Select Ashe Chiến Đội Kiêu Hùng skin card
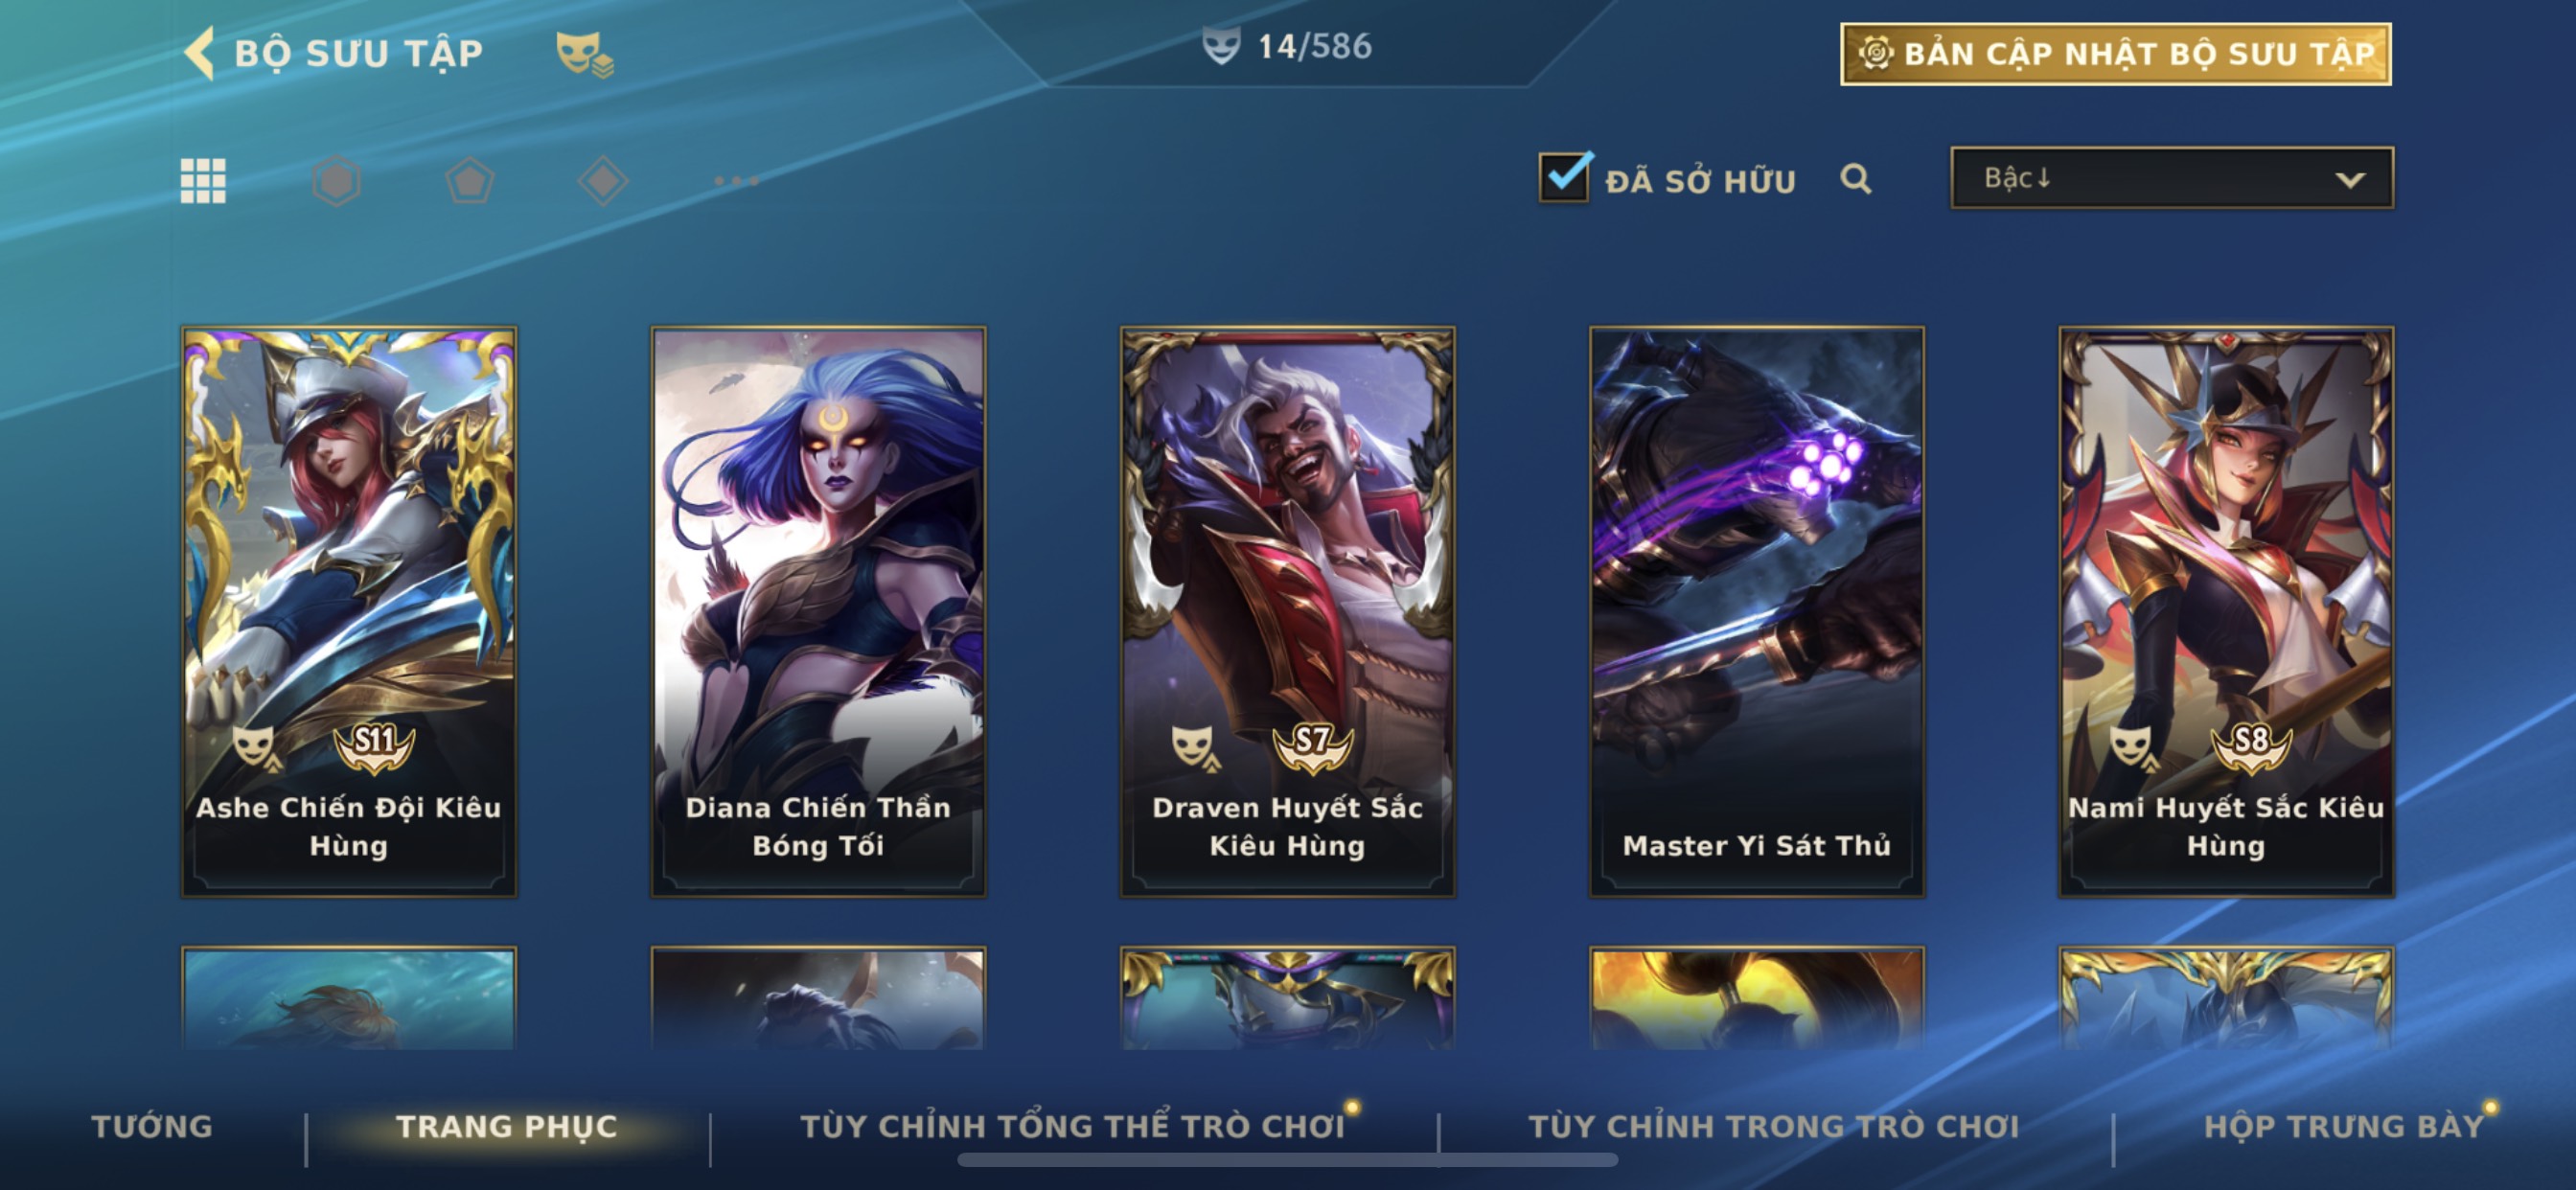Screen dimensions: 2576x1190 [349, 611]
